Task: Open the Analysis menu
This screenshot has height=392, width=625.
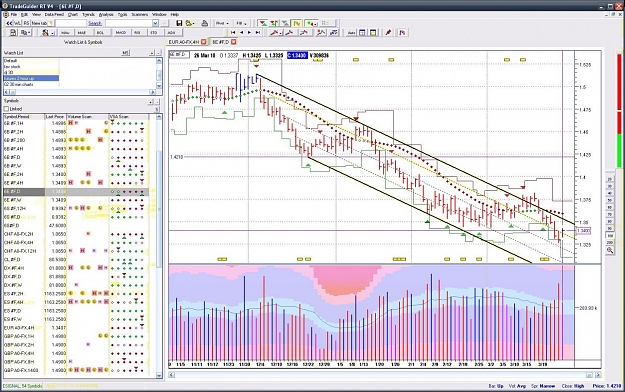Action: 106,14
